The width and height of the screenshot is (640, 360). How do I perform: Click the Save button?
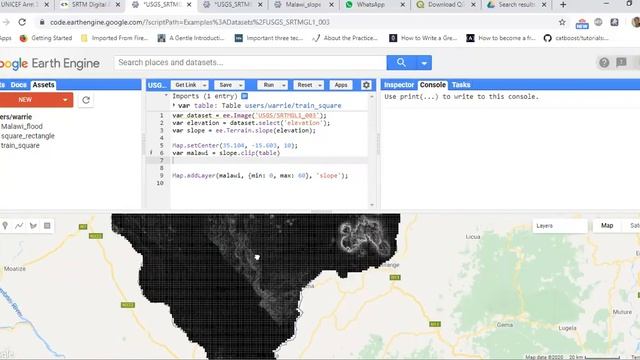225,85
